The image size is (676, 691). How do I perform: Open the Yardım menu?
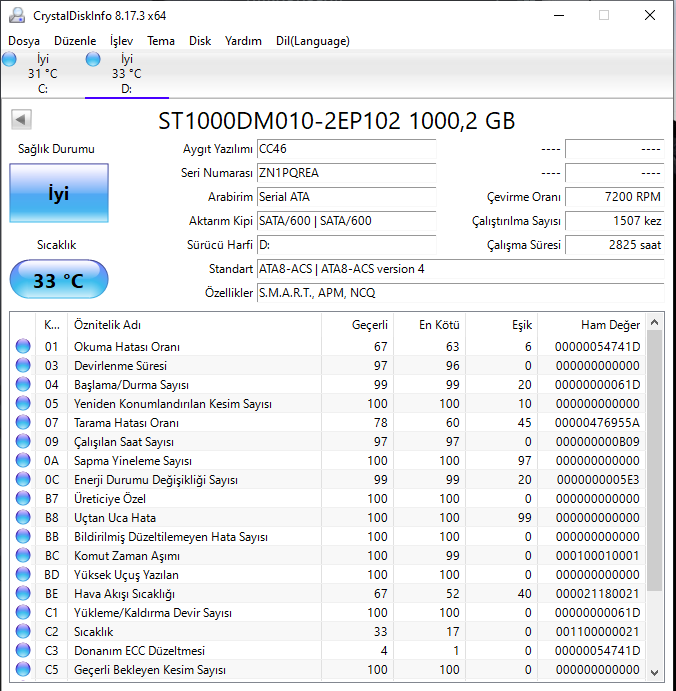[243, 41]
